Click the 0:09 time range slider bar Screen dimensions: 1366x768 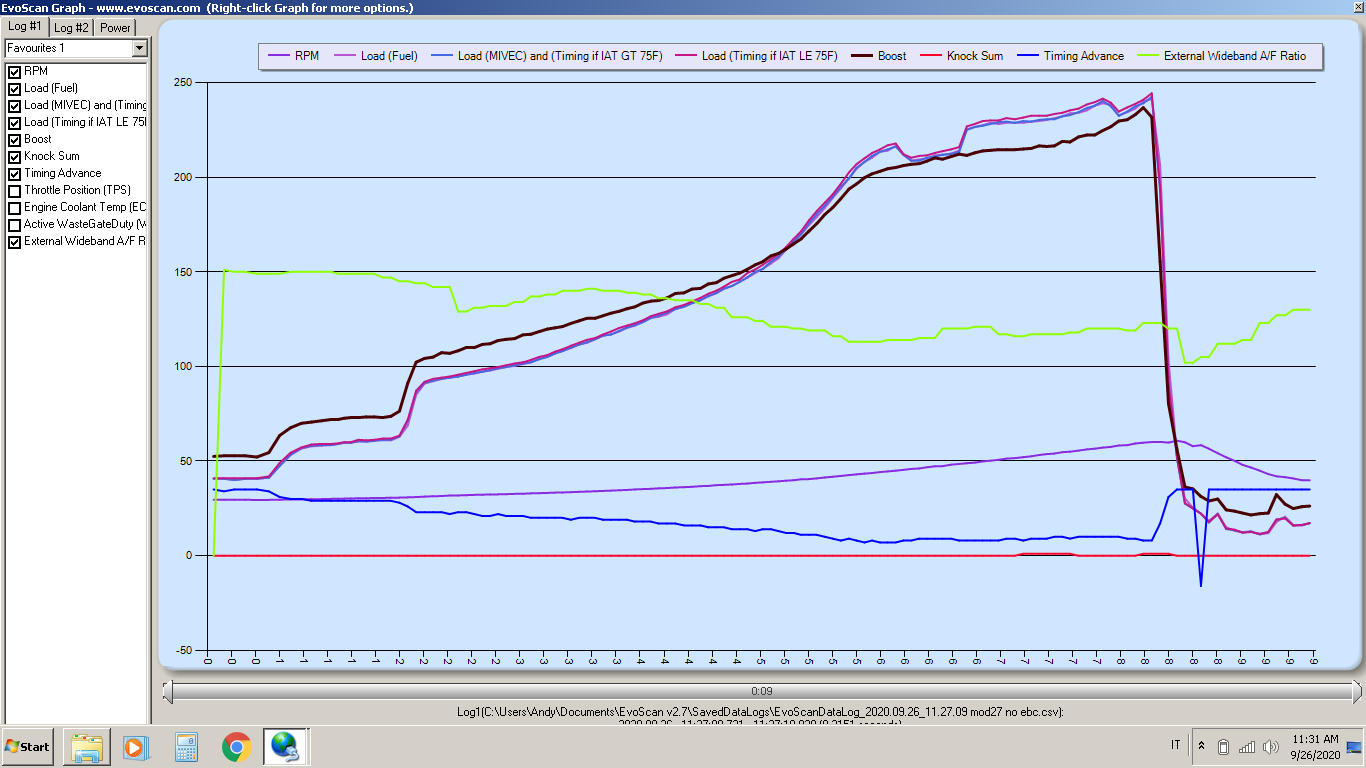point(761,691)
